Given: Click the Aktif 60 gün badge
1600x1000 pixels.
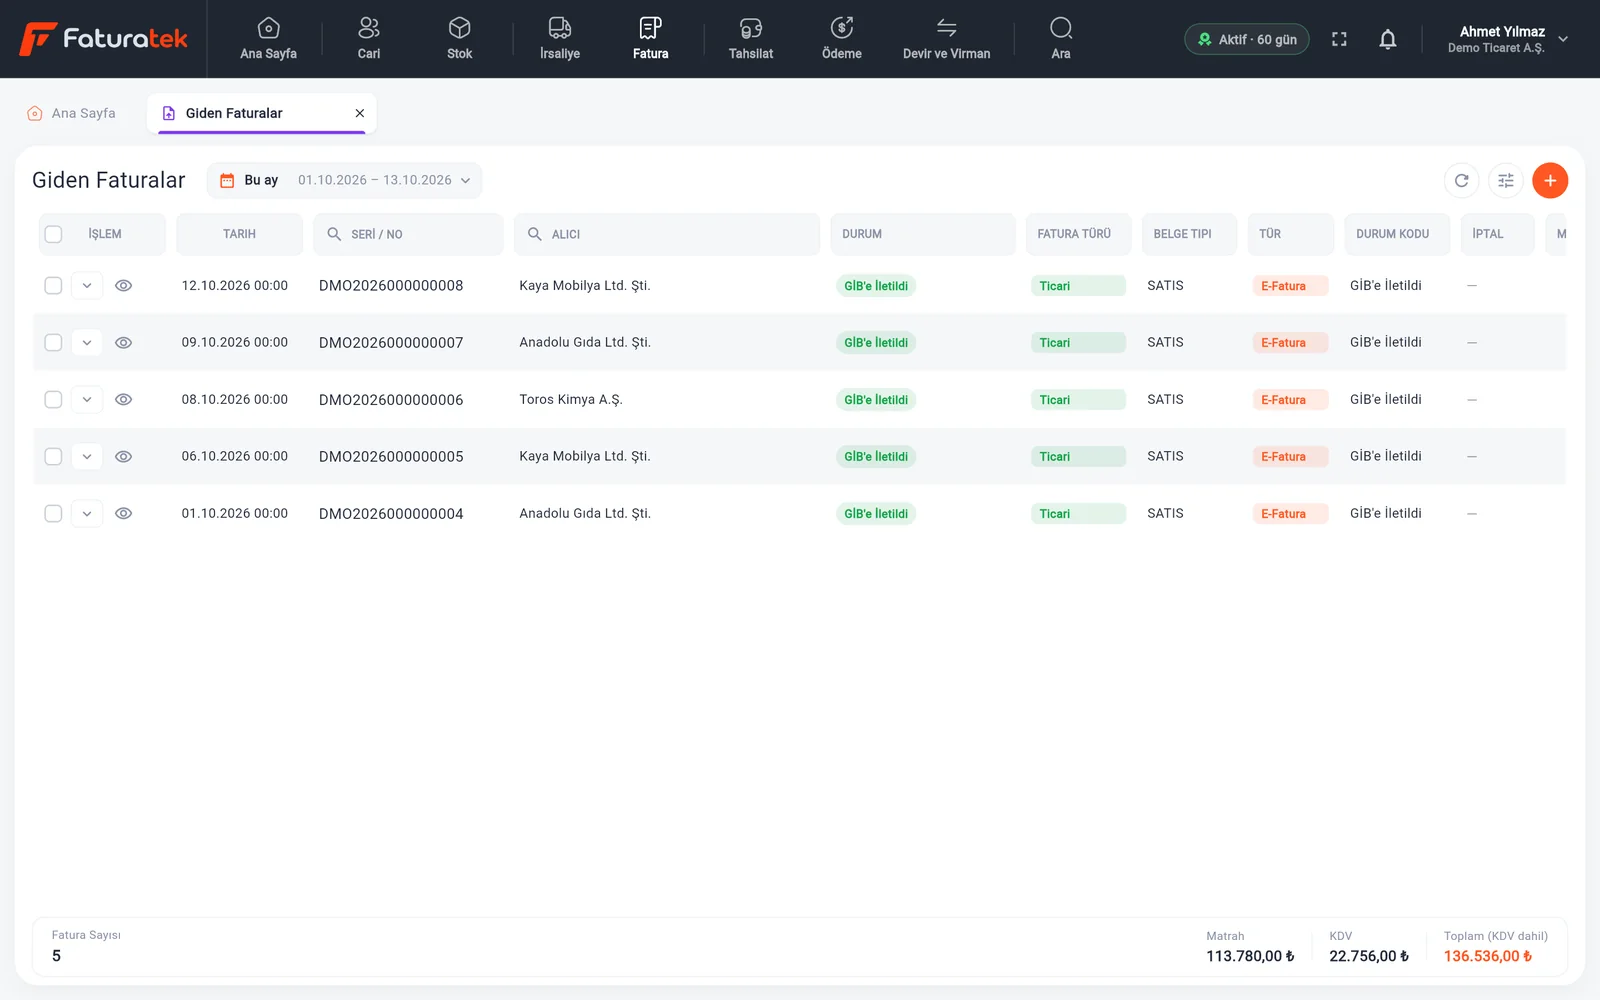Looking at the screenshot, I should click(1247, 39).
